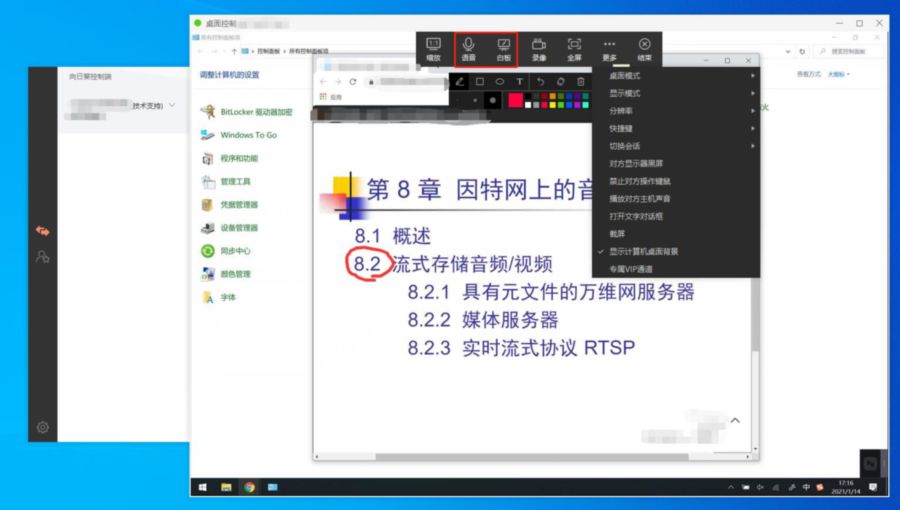The width and height of the screenshot is (900, 510).
Task: Open 管理工具 in Control Panel
Action: click(x=226, y=182)
